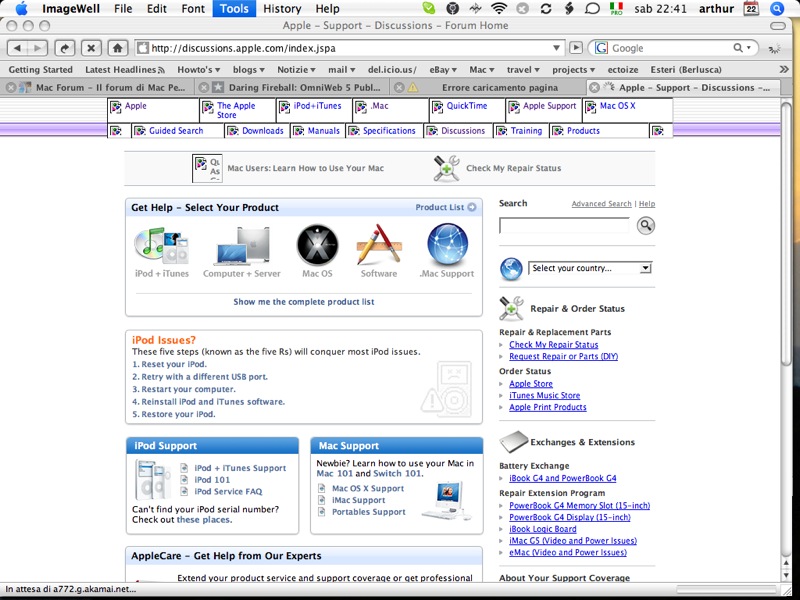Expand the eBay bookmark folder
800x600 pixels.
coord(442,69)
